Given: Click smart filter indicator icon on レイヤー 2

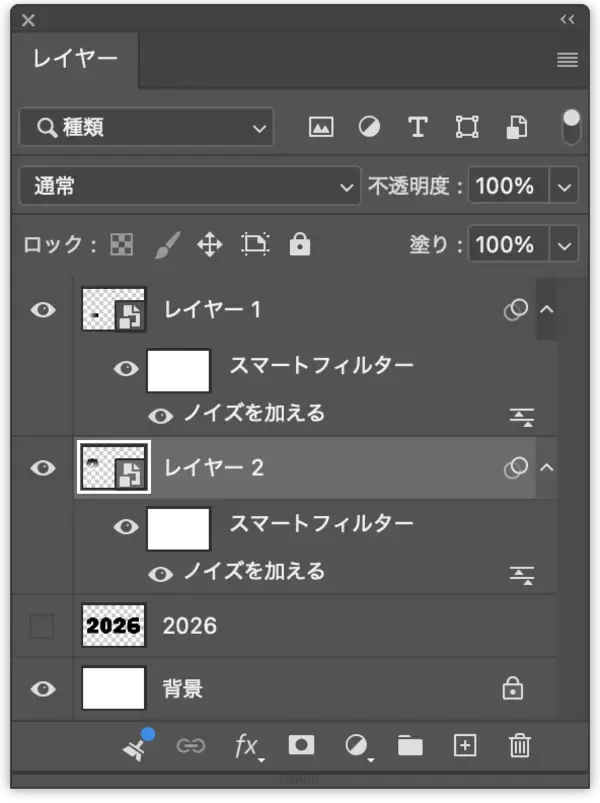Looking at the screenshot, I should click(x=516, y=467).
